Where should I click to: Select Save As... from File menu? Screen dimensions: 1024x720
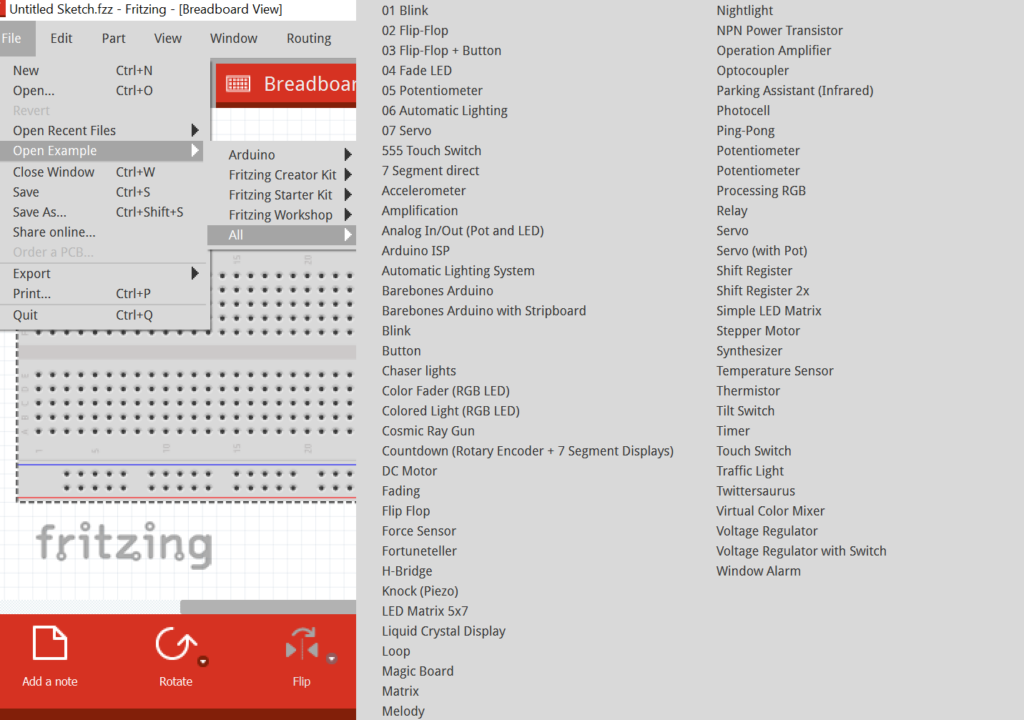(40, 212)
